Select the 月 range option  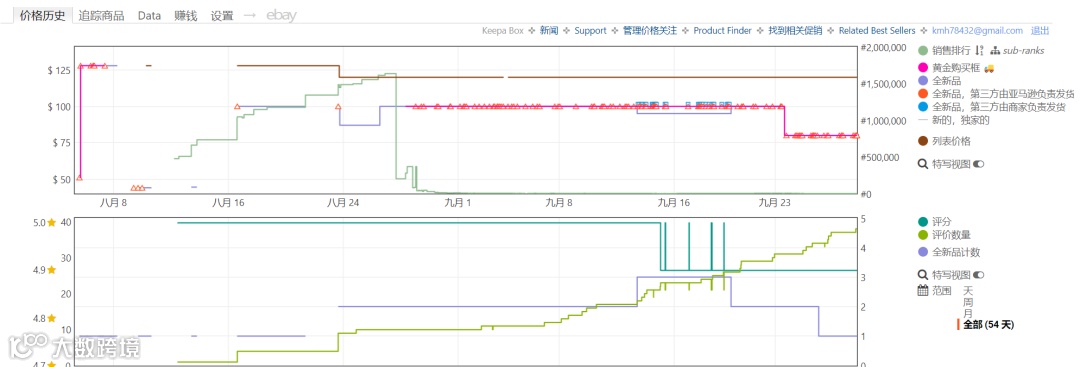[968, 313]
